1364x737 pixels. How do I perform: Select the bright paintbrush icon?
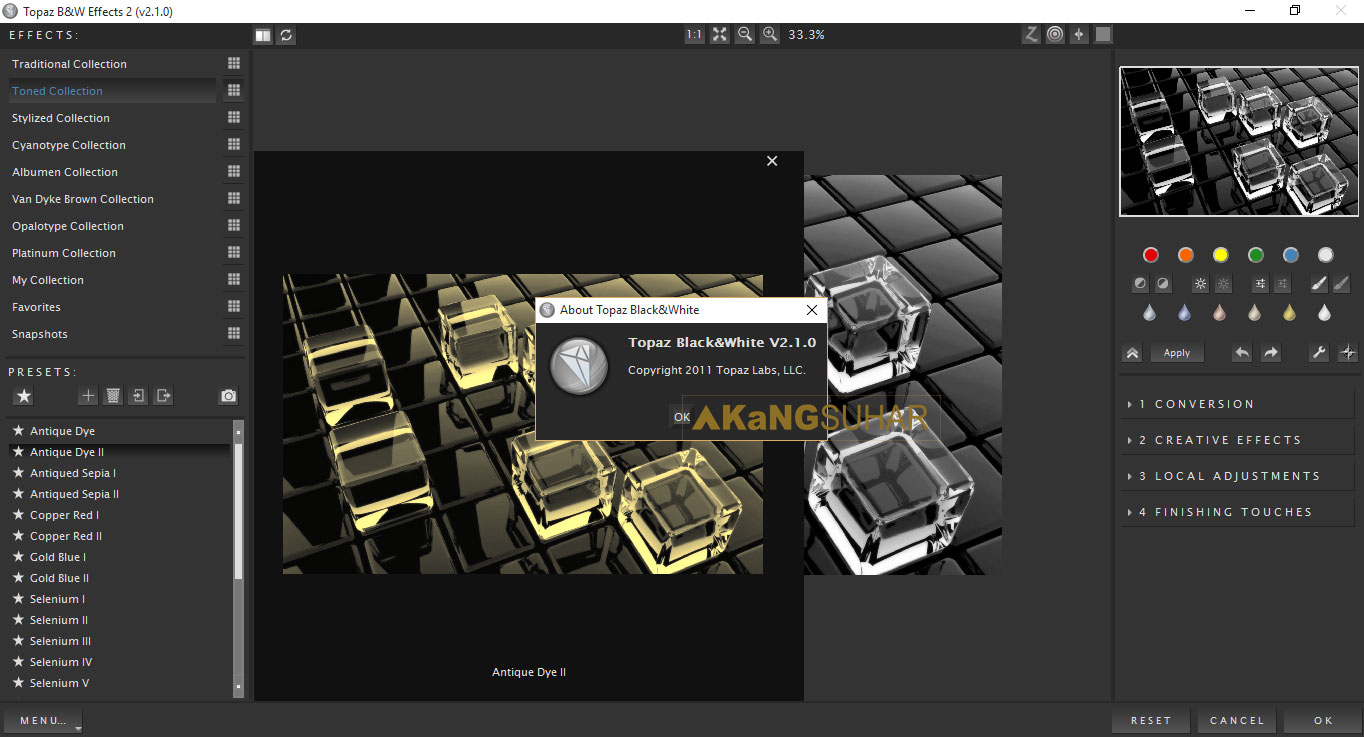click(x=1319, y=284)
